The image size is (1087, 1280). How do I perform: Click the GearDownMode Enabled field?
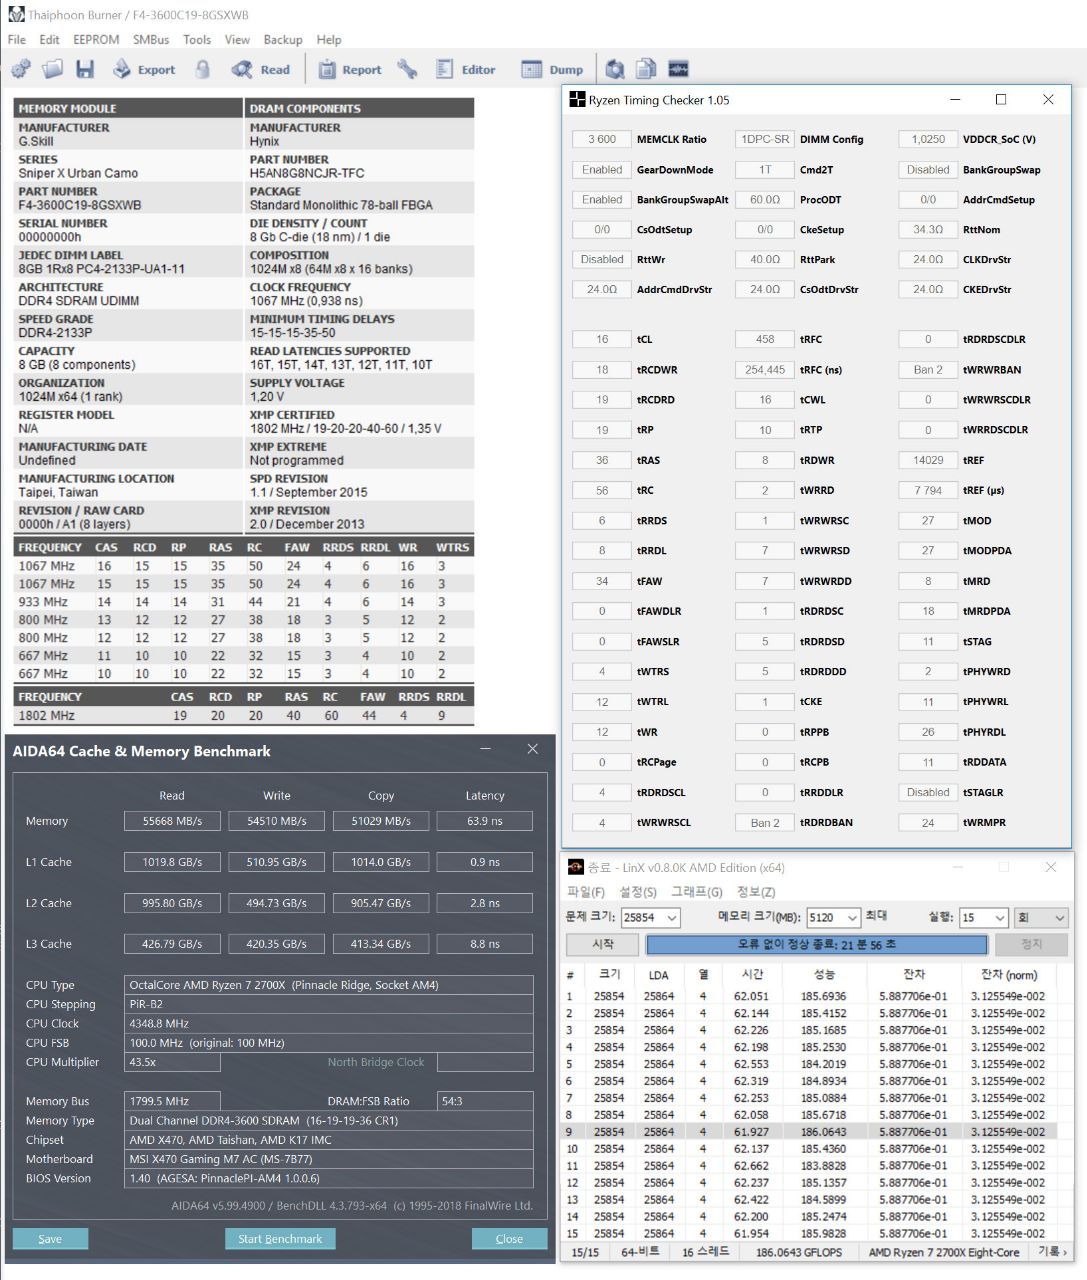click(602, 169)
